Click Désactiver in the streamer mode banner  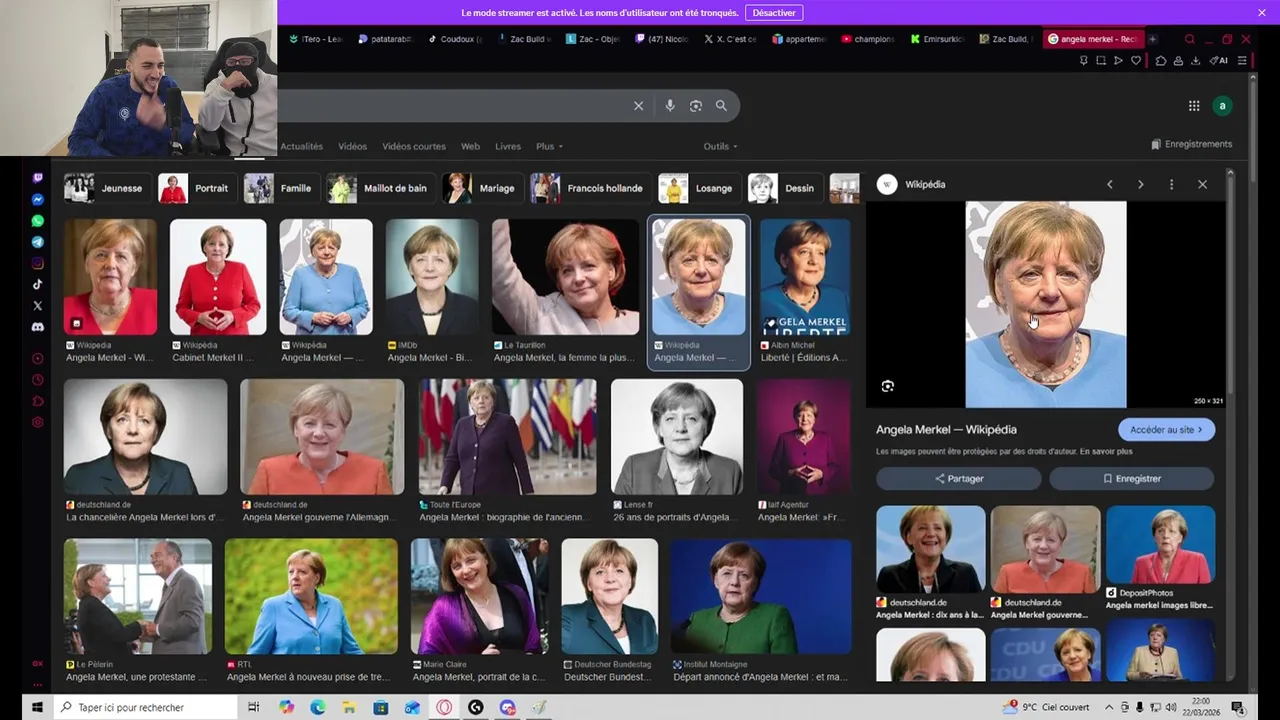tap(774, 12)
